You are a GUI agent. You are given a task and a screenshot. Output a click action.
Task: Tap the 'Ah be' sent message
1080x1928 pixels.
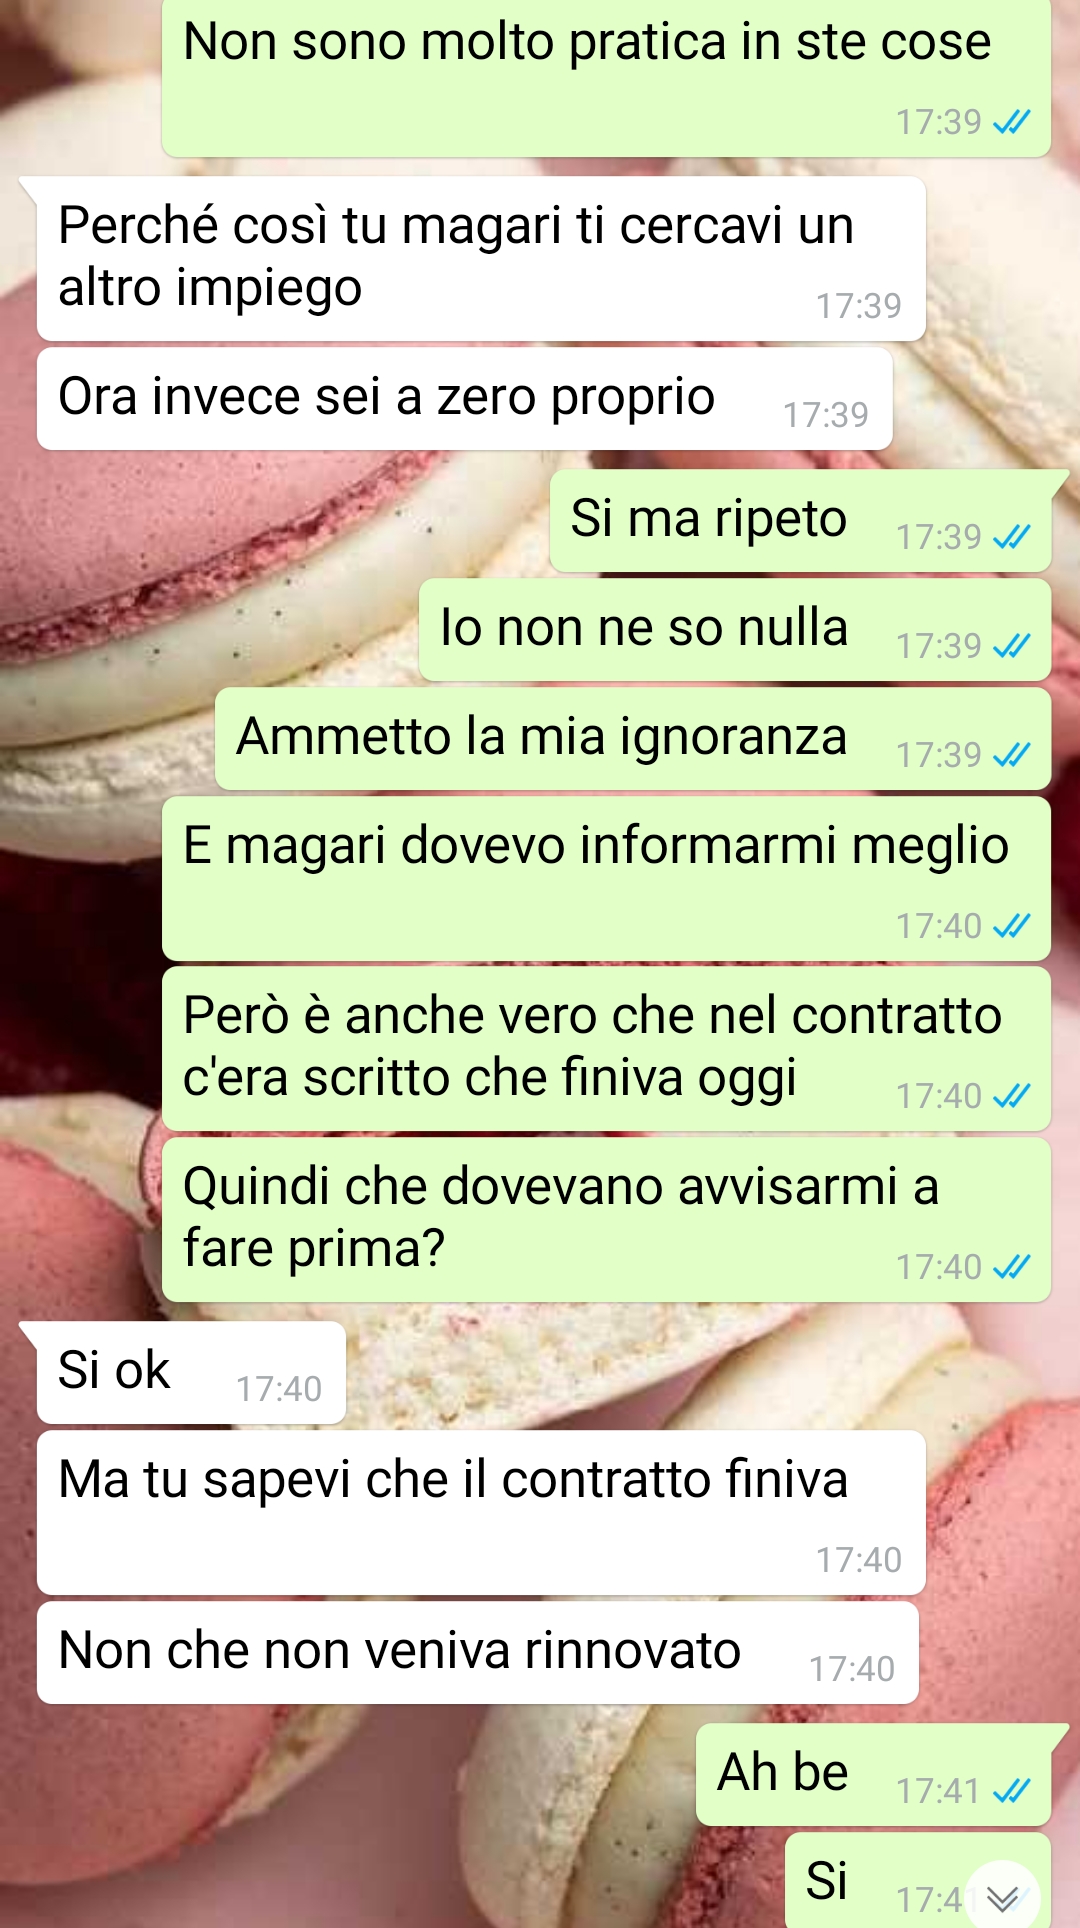tap(873, 1775)
